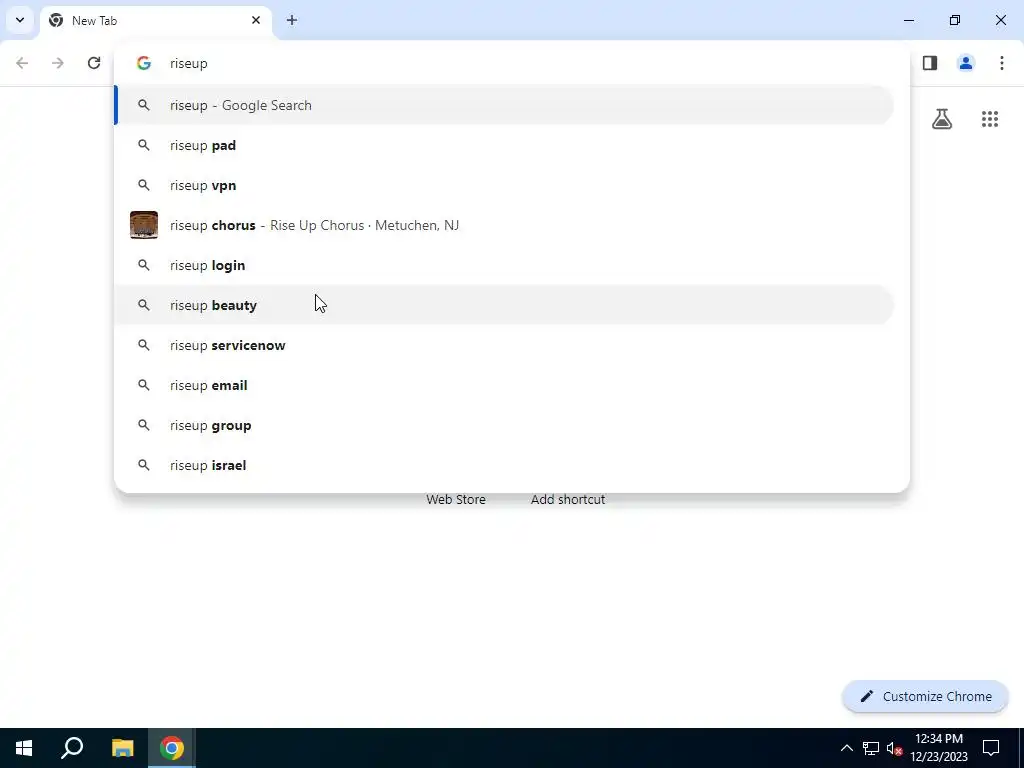Click the Rise Up Chorus thumbnail image
The height and width of the screenshot is (768, 1024).
[x=144, y=225]
